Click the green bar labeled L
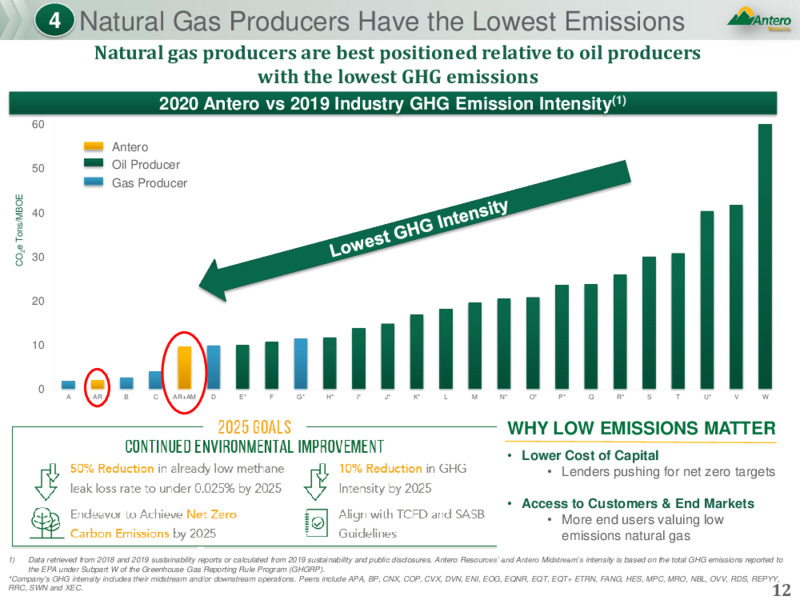Image resolution: width=800 pixels, height=600 pixels. tap(445, 349)
